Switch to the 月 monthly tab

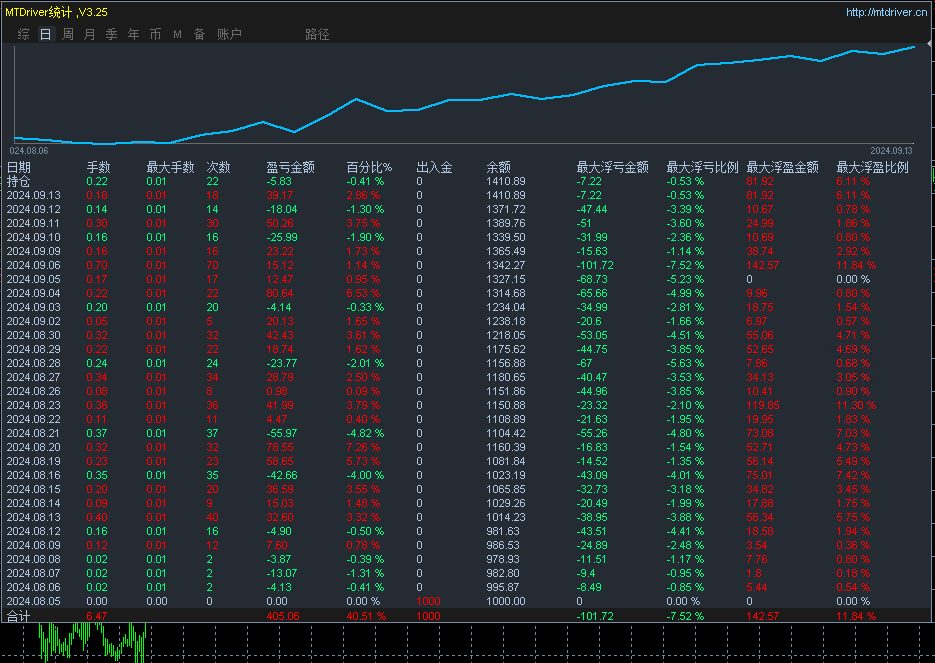click(x=90, y=34)
